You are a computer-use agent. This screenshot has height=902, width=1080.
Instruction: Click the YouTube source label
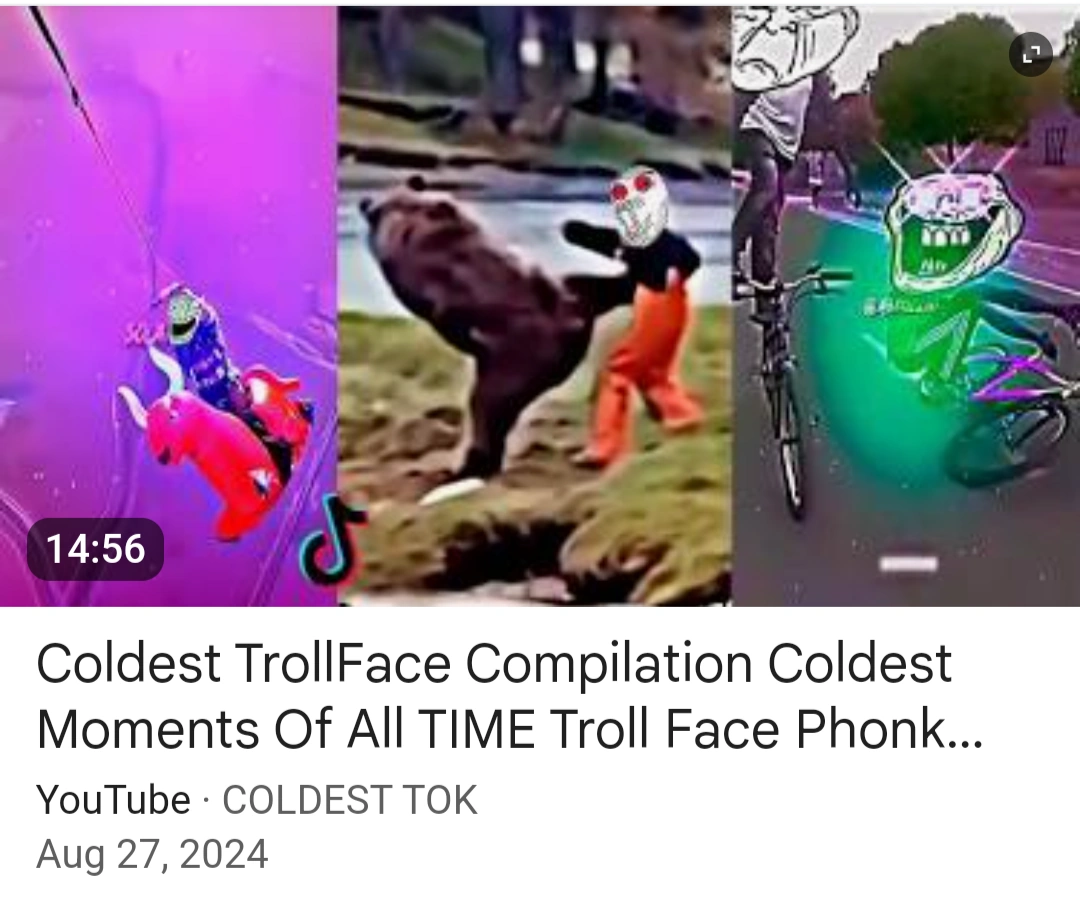pos(114,799)
